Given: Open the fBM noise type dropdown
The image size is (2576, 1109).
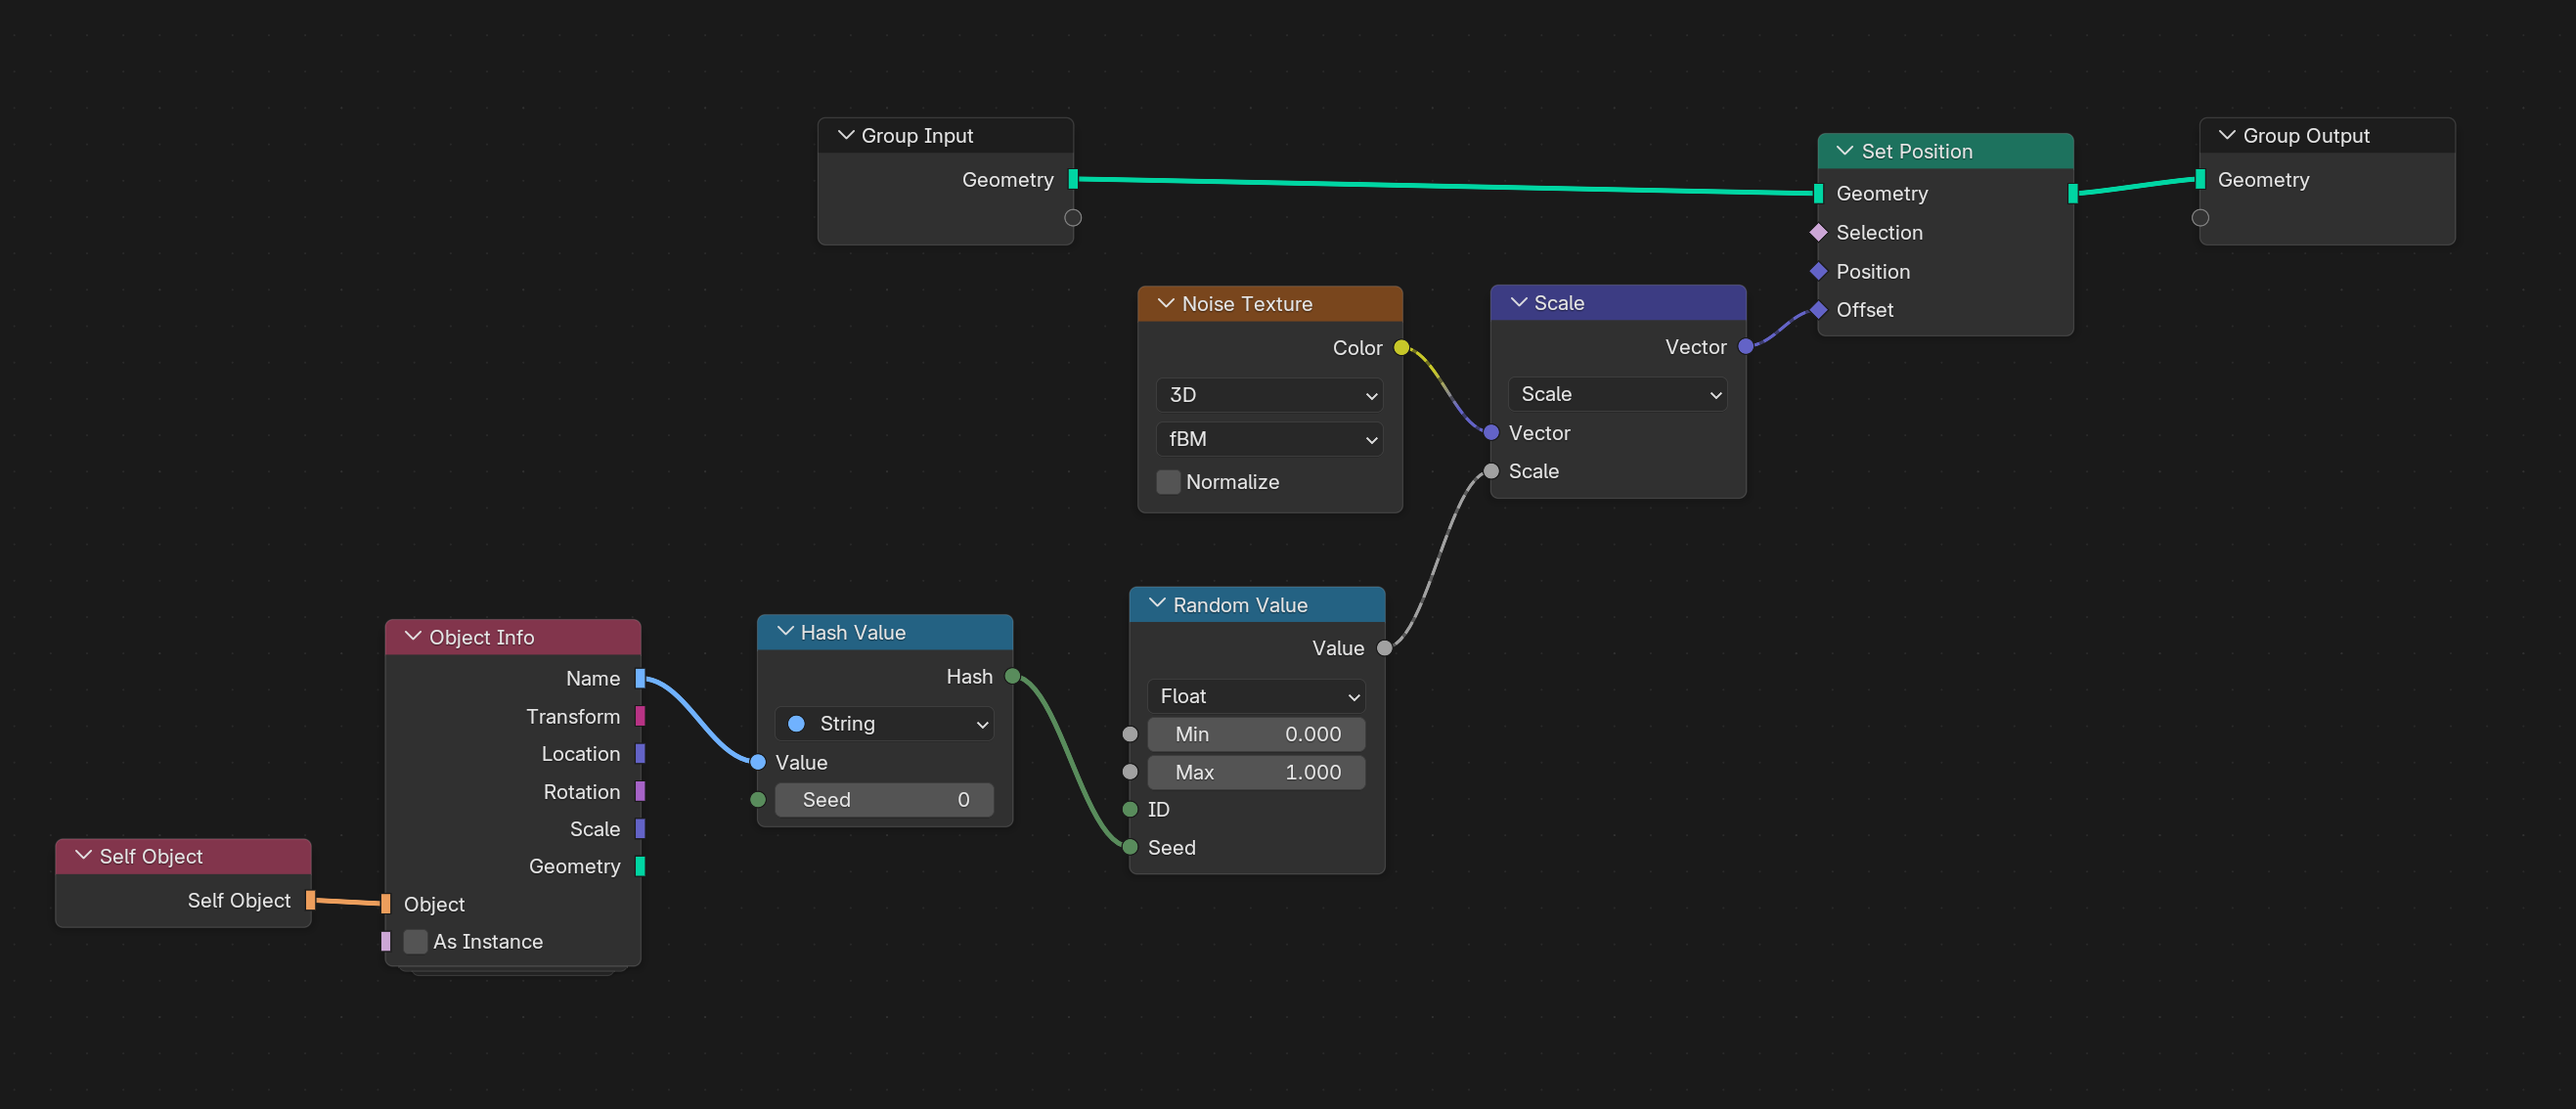Looking at the screenshot, I should (x=1269, y=439).
